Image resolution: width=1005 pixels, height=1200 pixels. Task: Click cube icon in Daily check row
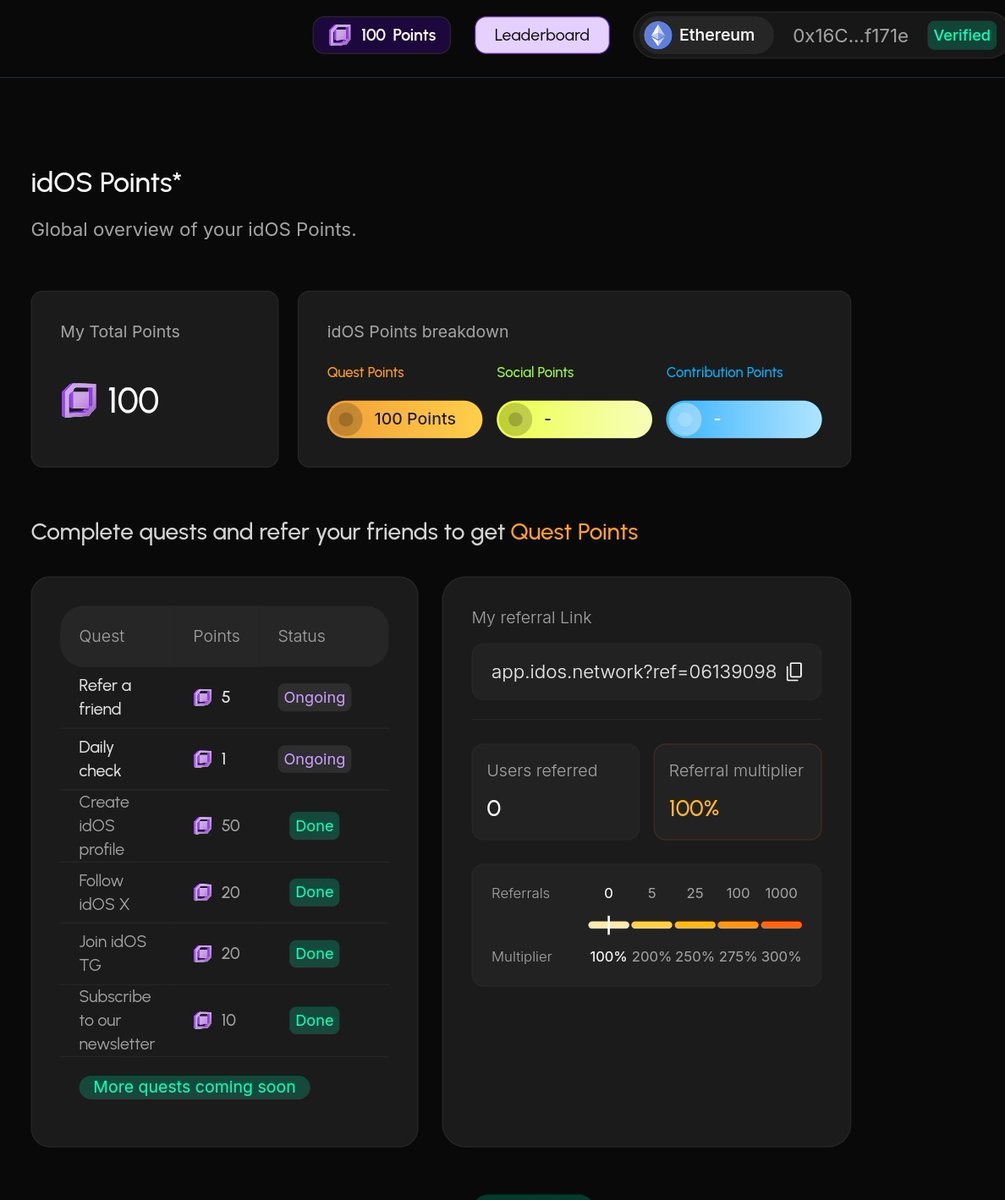coord(202,759)
